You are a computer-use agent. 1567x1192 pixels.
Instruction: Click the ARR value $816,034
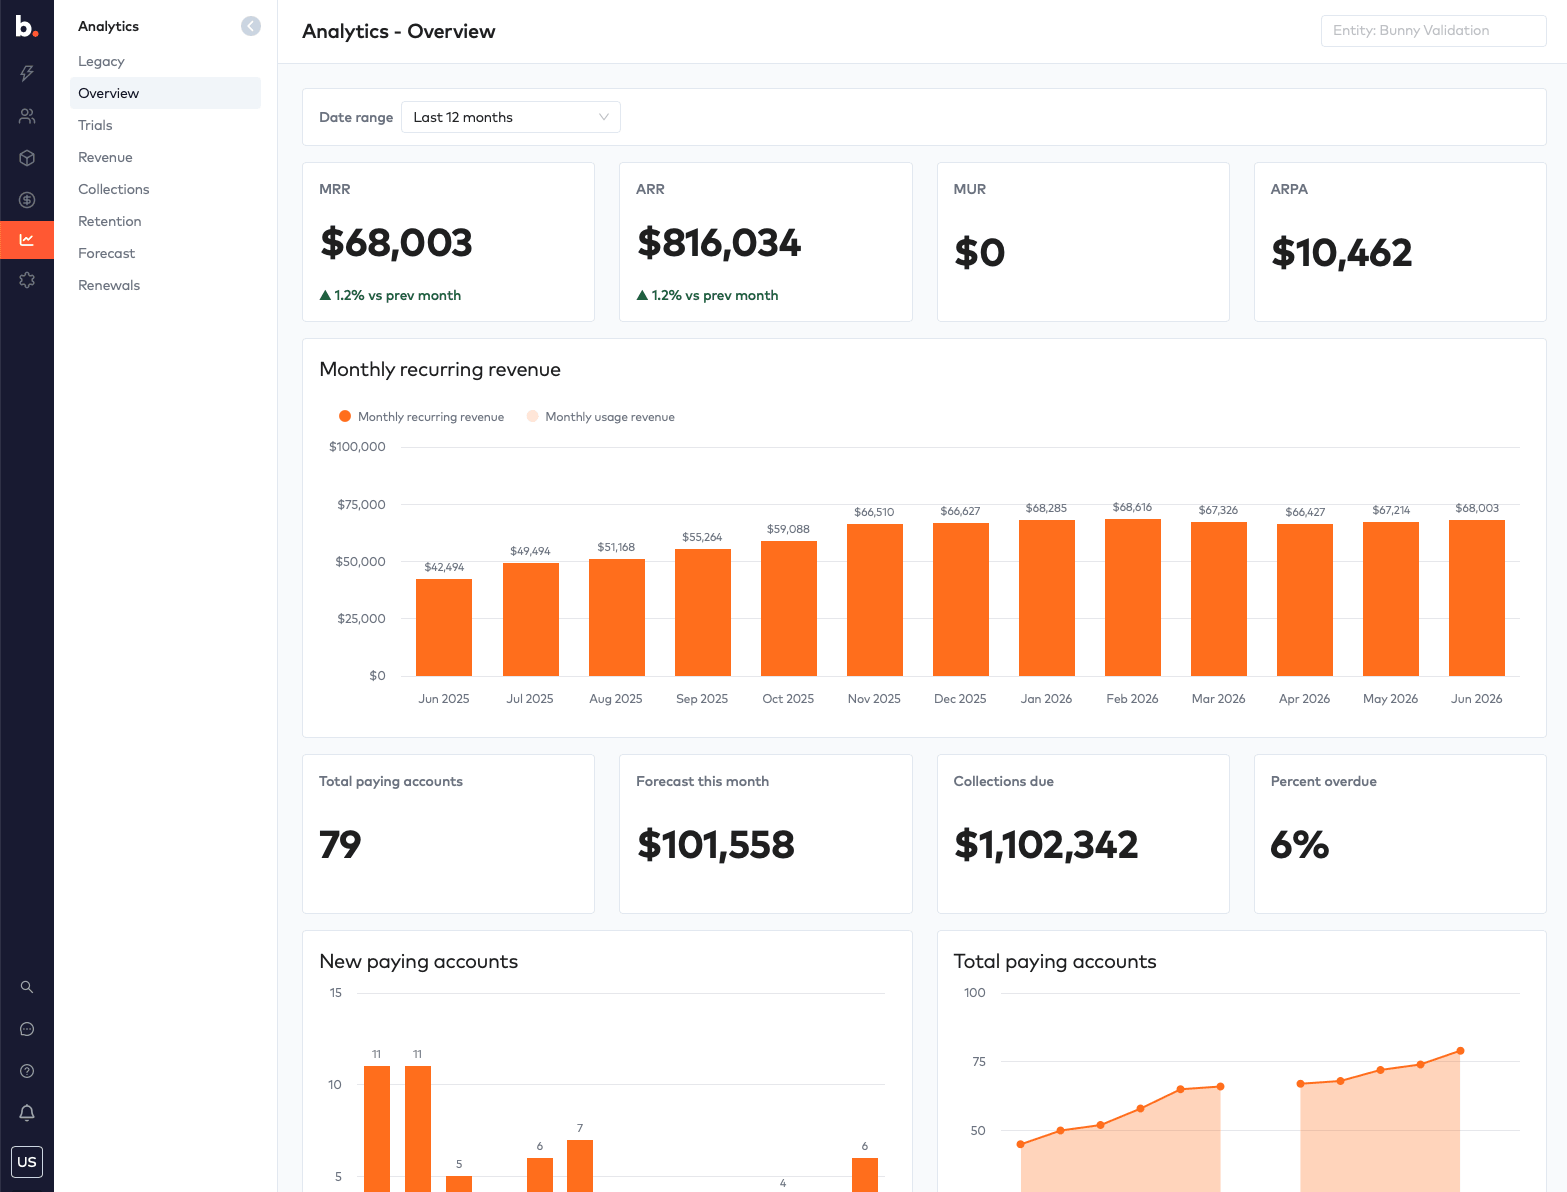pyautogui.click(x=719, y=243)
